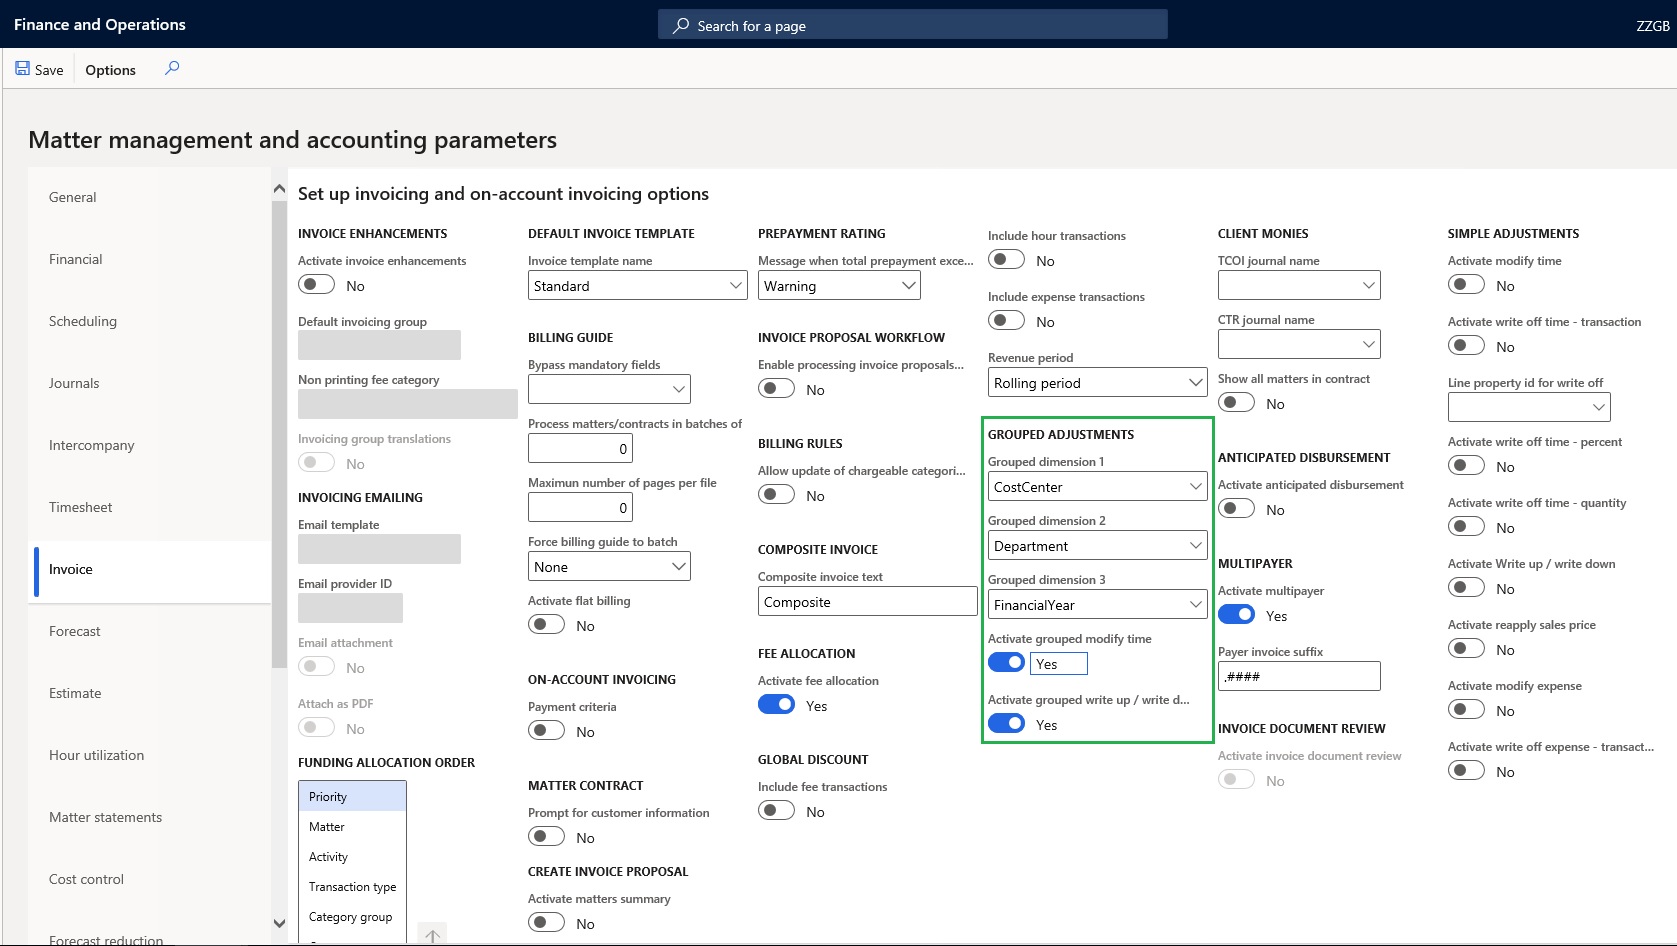Open CTR journal name dropdown

pos(1369,344)
